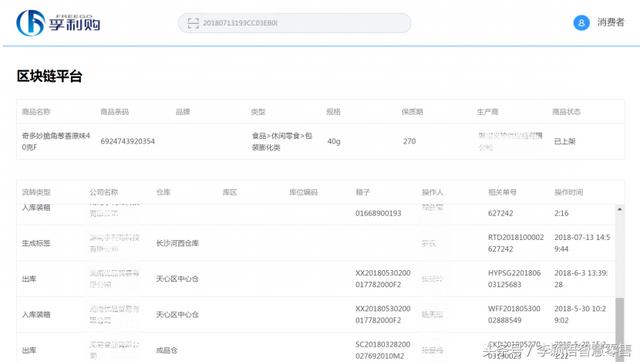Select the 已上架 status cell
The image size is (640, 362).
[564, 141]
